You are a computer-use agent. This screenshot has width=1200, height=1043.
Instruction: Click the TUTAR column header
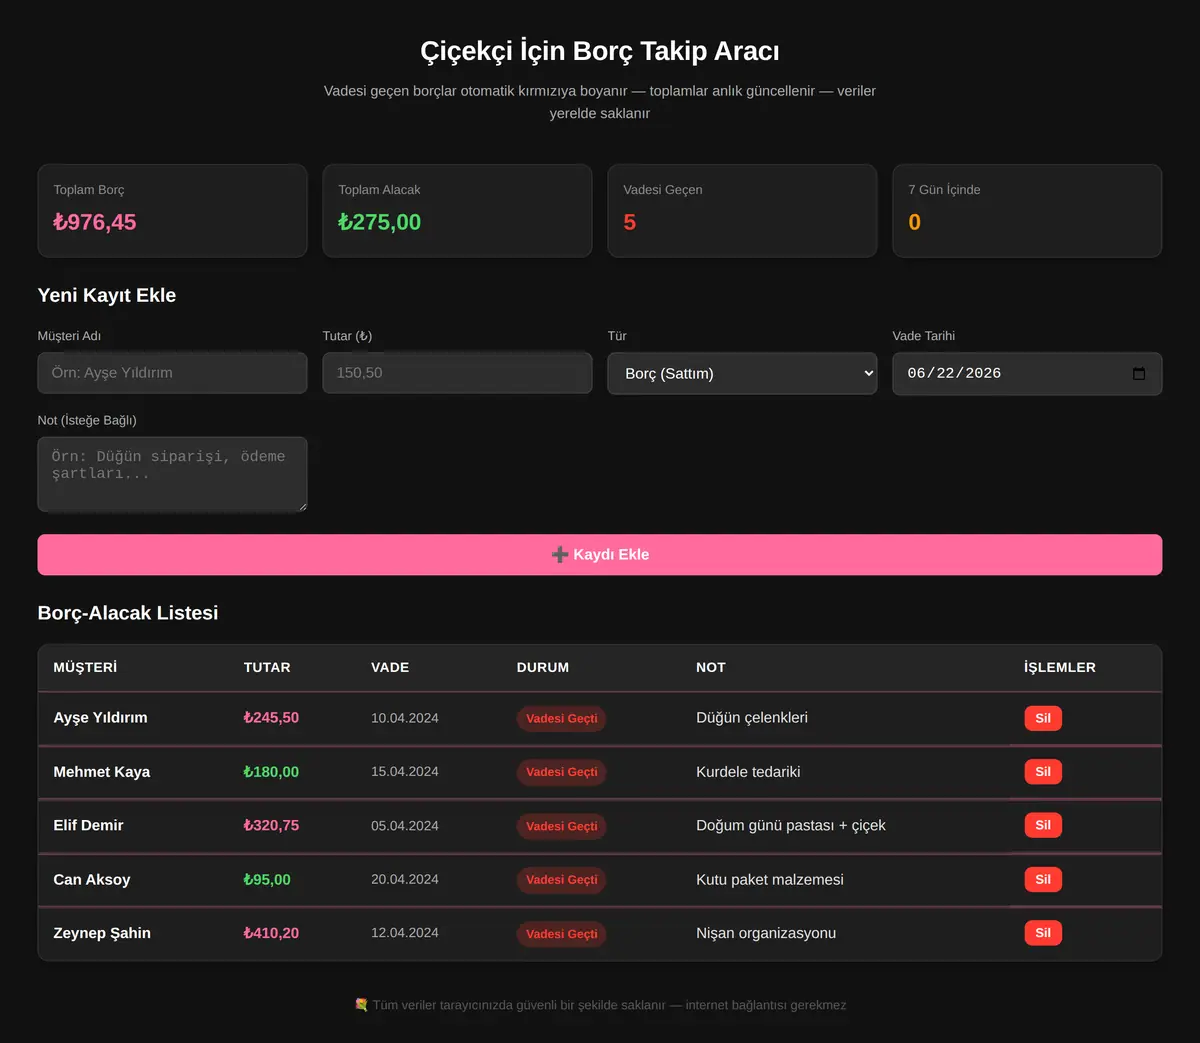[267, 667]
